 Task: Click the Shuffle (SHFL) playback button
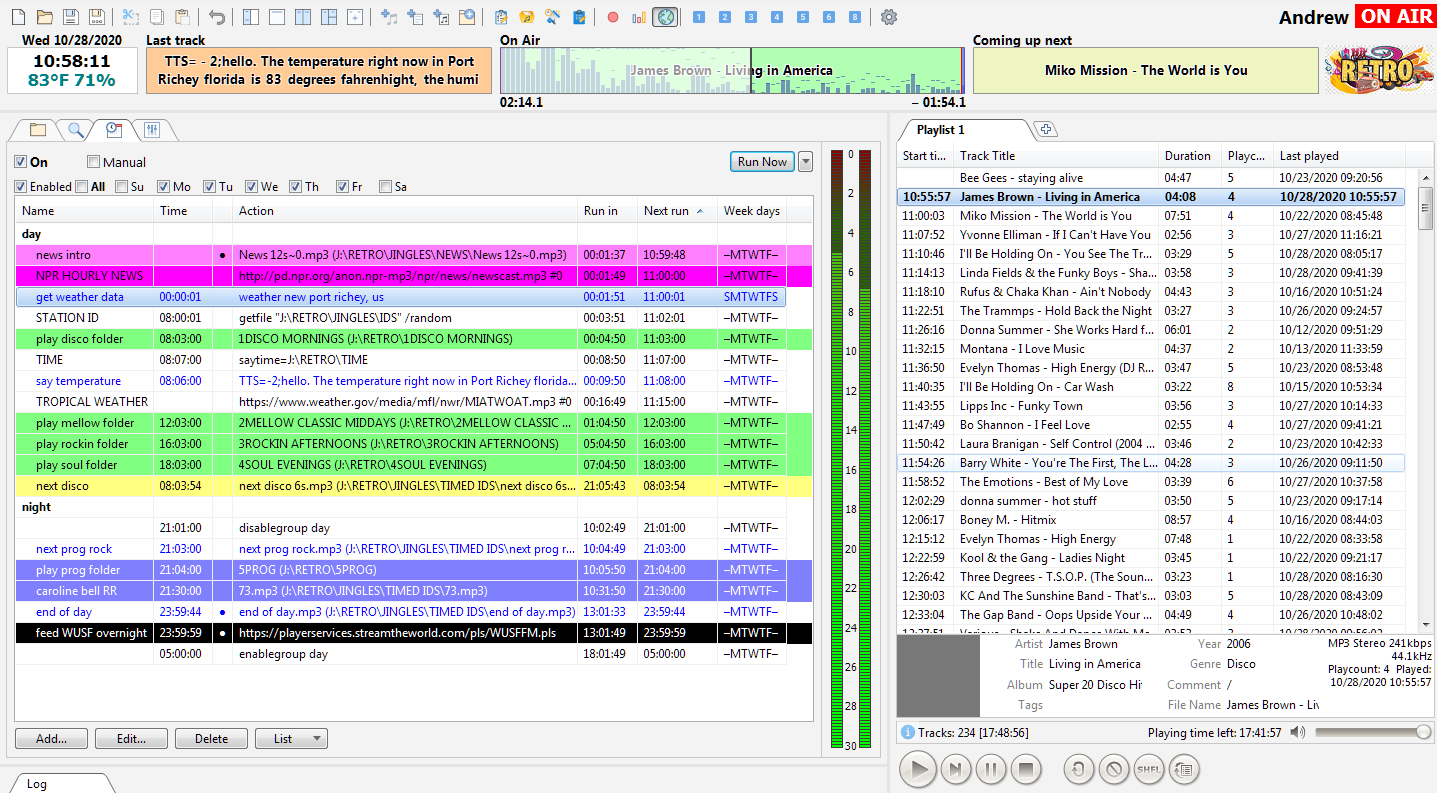(1148, 769)
